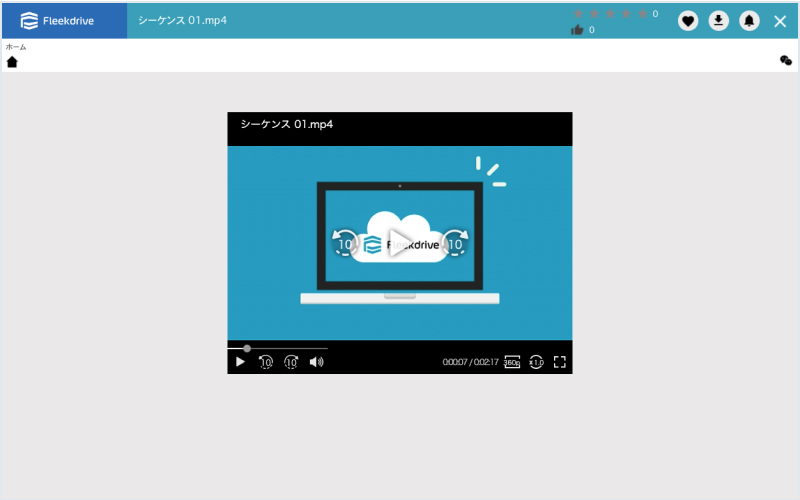Enable notifications with the bell icon
Screen dimensions: 800x500
749,21
